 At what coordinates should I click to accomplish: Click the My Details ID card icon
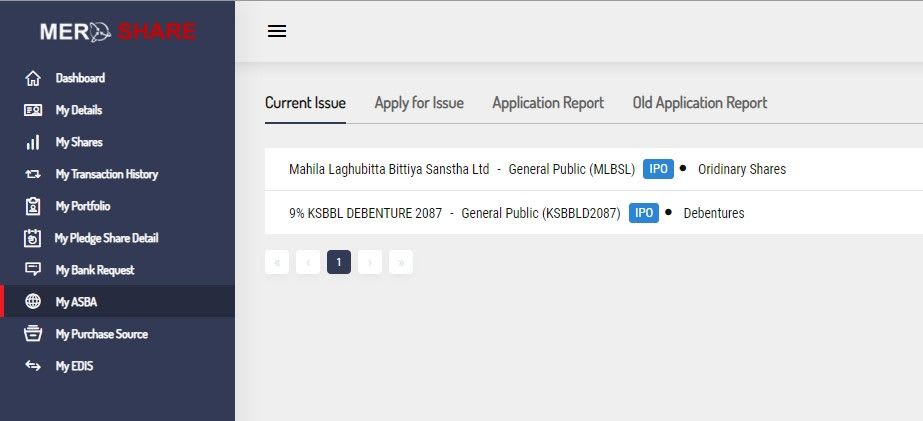tap(33, 110)
